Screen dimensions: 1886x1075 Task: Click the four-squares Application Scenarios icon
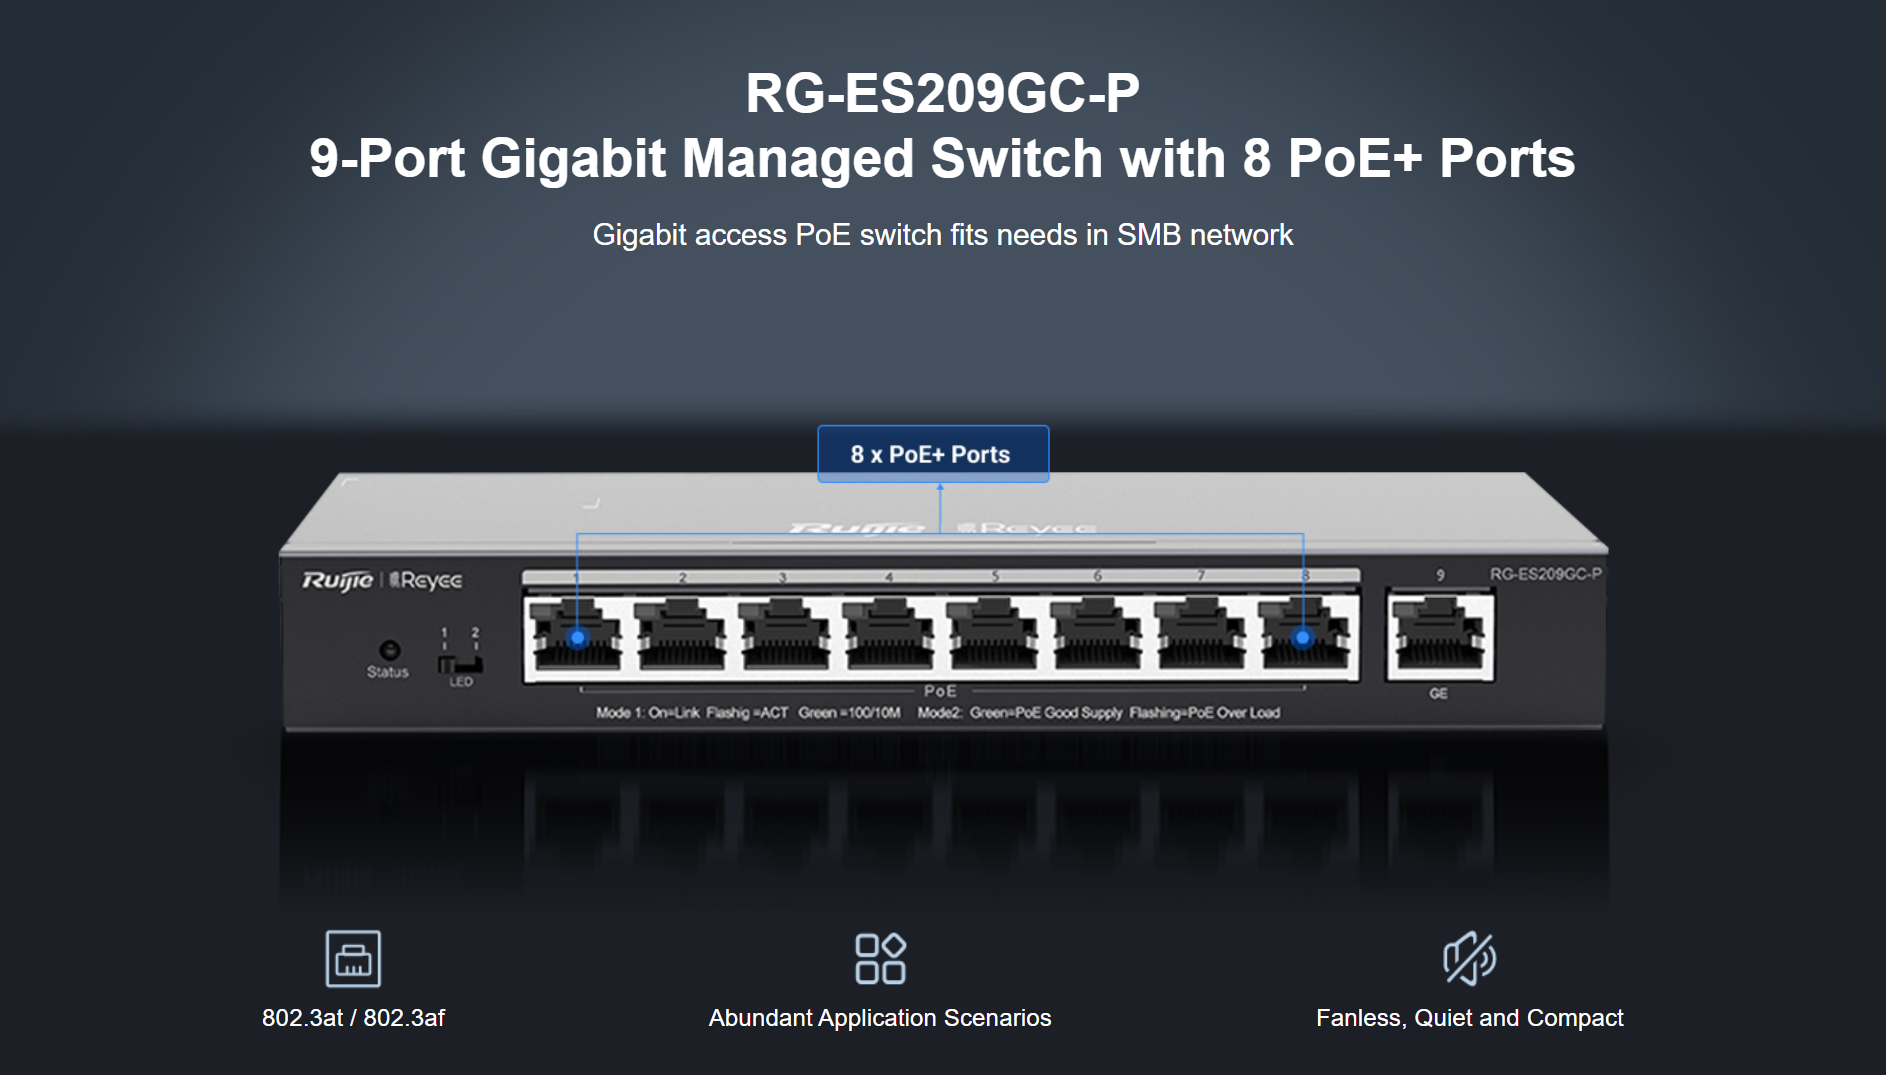[x=880, y=959]
